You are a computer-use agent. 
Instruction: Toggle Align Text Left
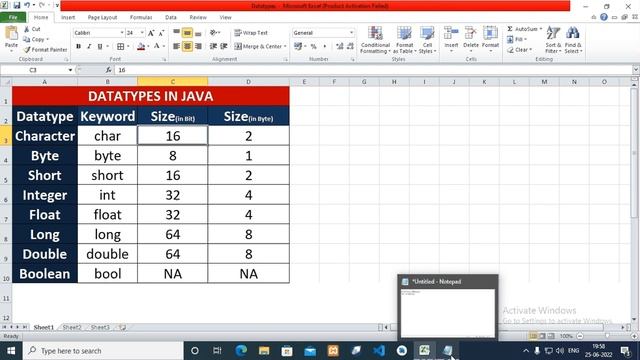tap(176, 47)
